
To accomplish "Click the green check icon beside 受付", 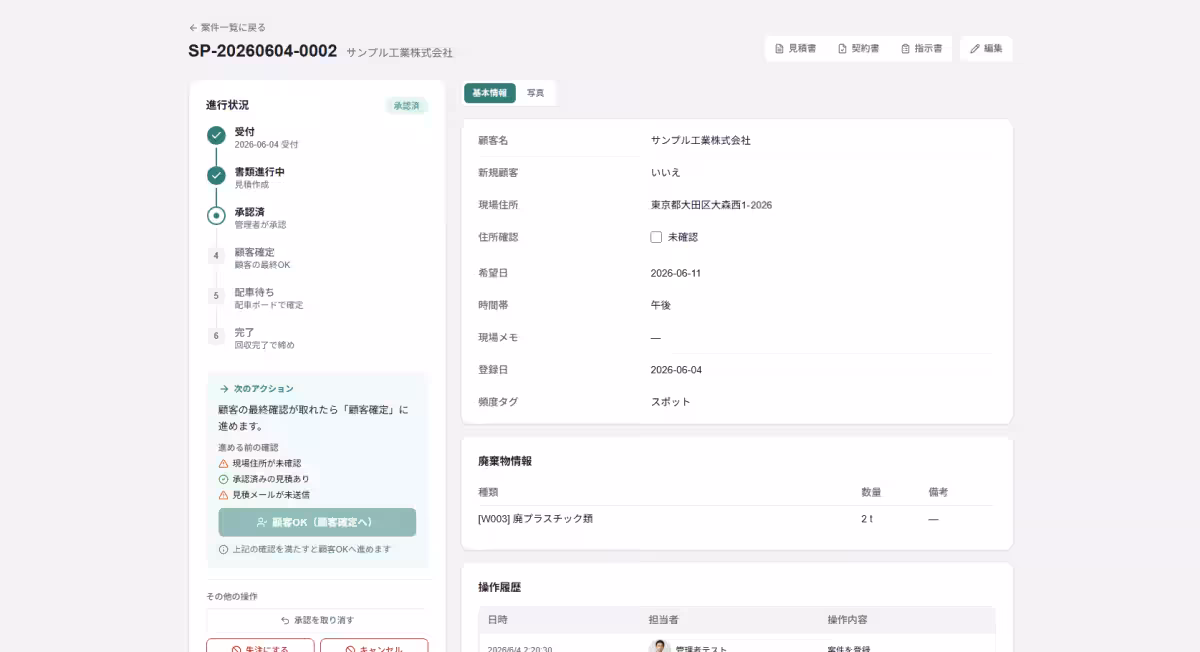I will coord(216,136).
